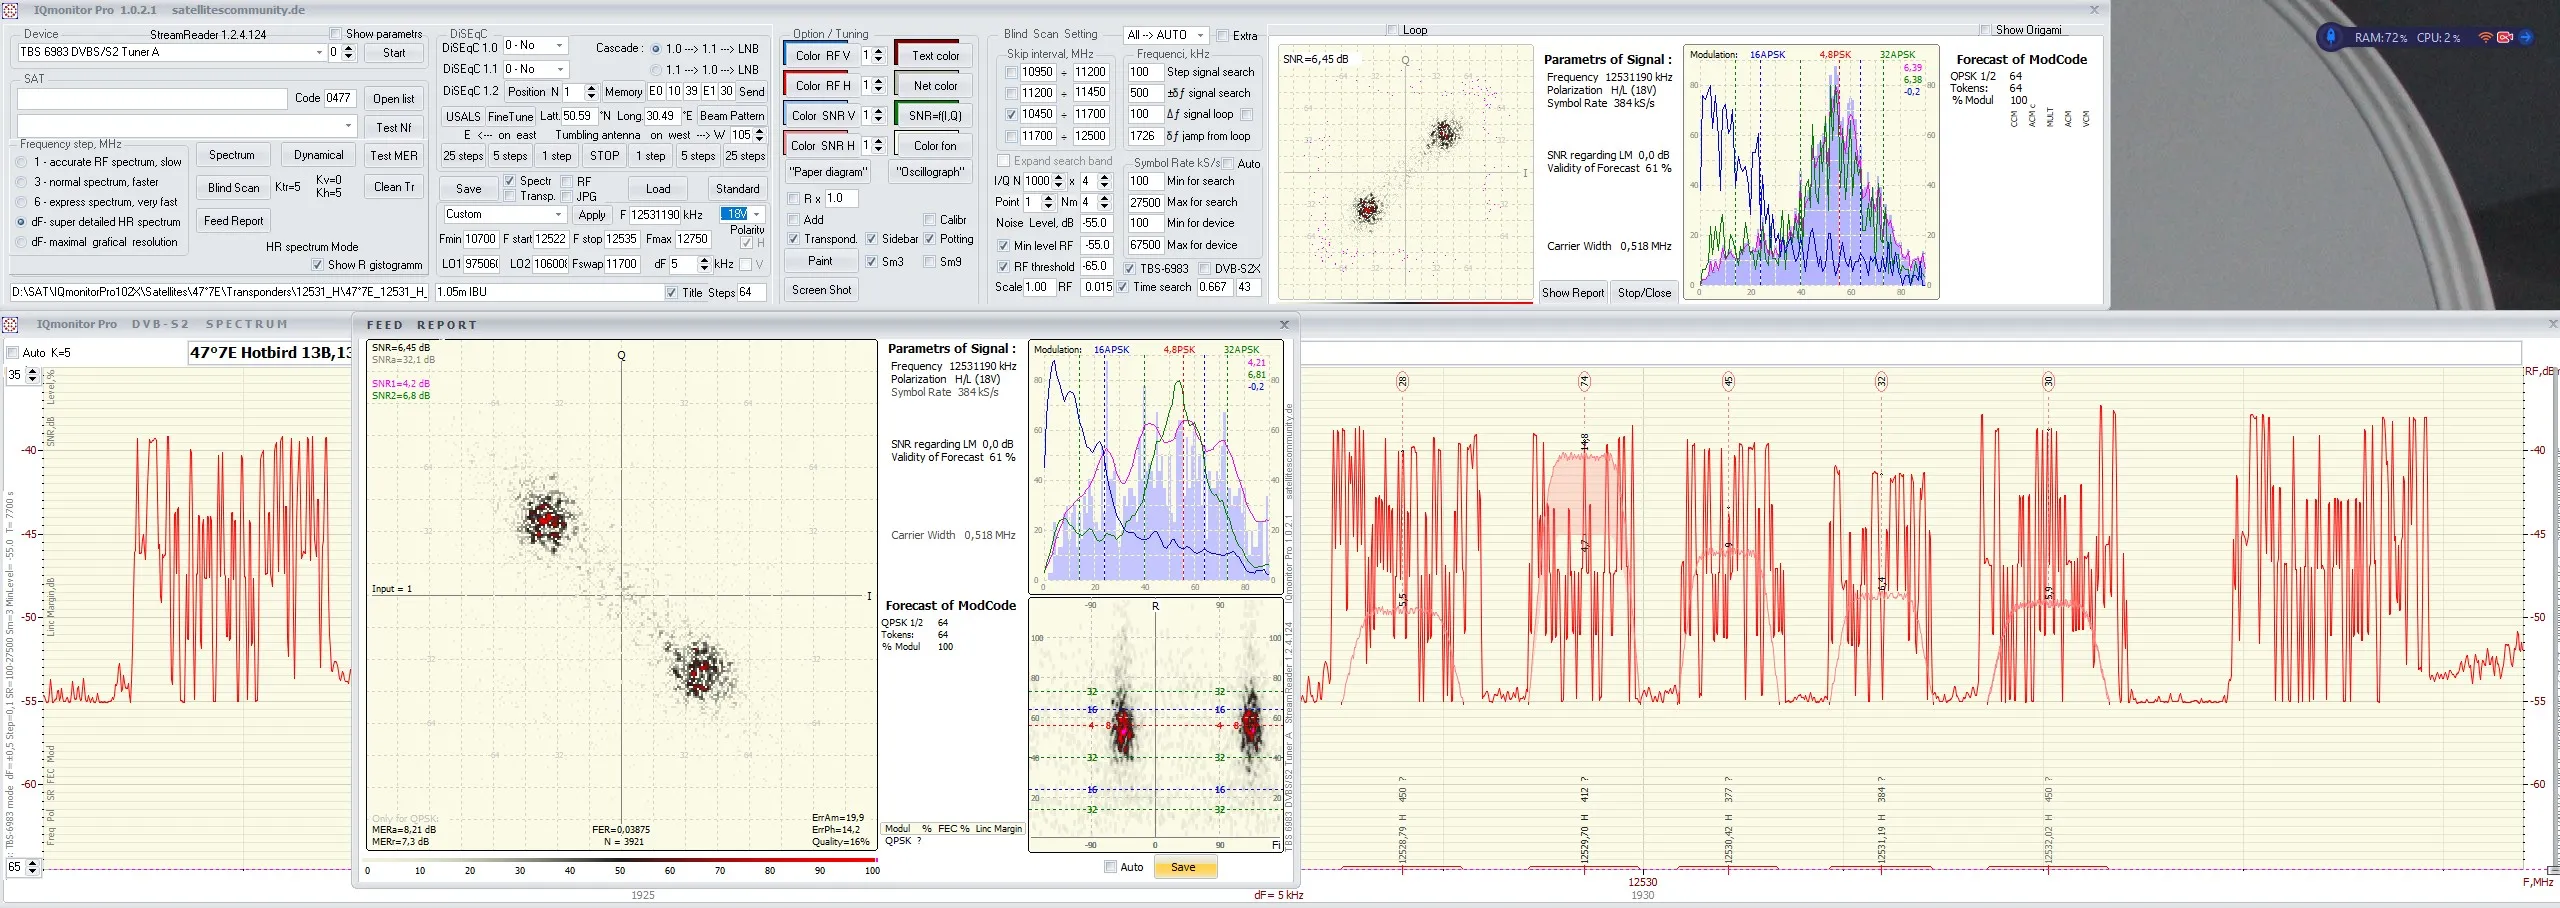Click the Blind Scan button

(233, 188)
